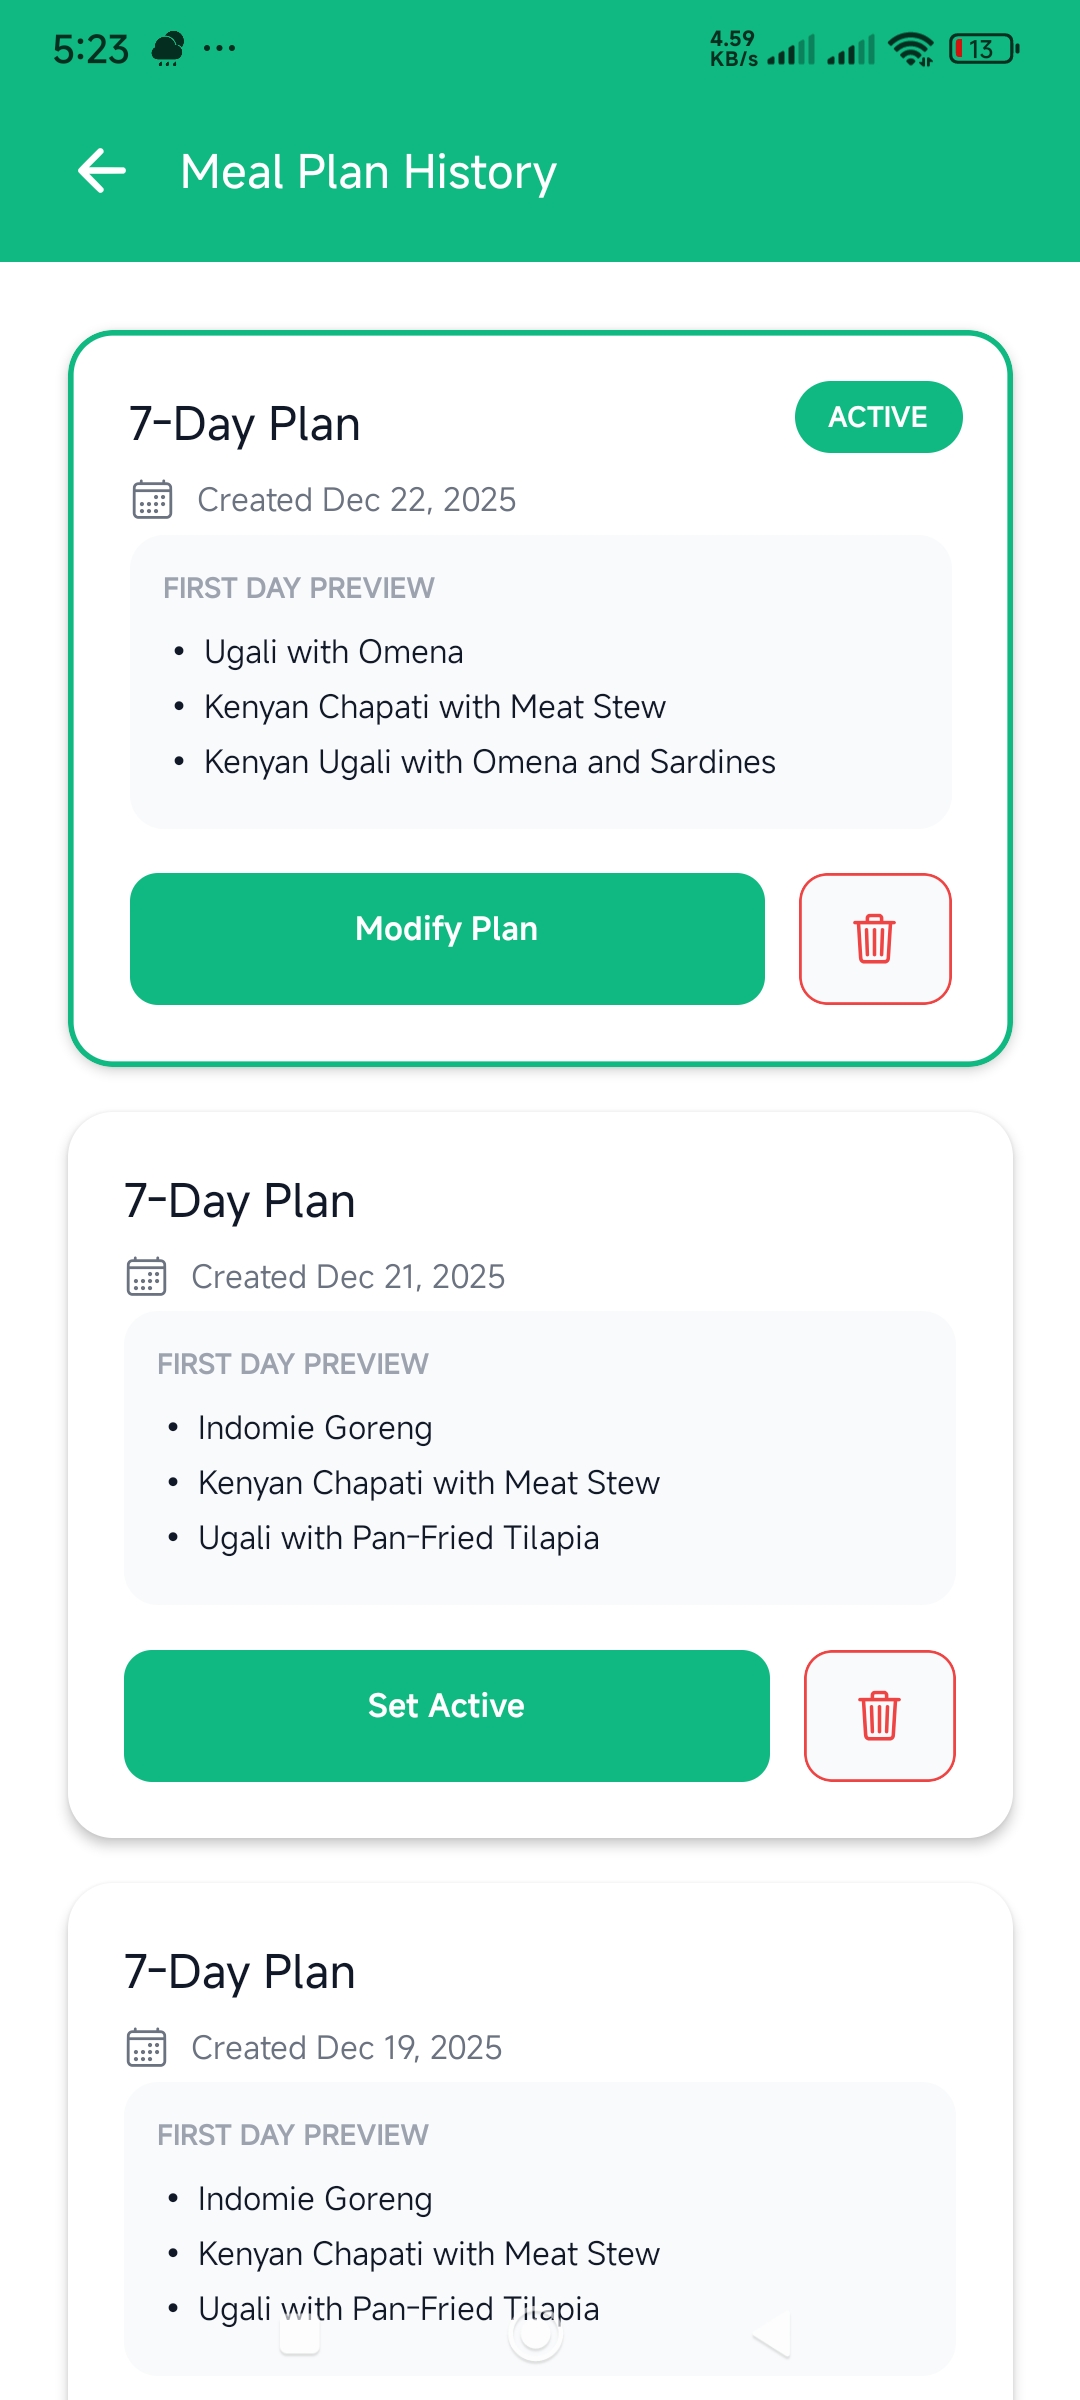Tap the back arrow to leave Meal Plan History

pos(100,170)
